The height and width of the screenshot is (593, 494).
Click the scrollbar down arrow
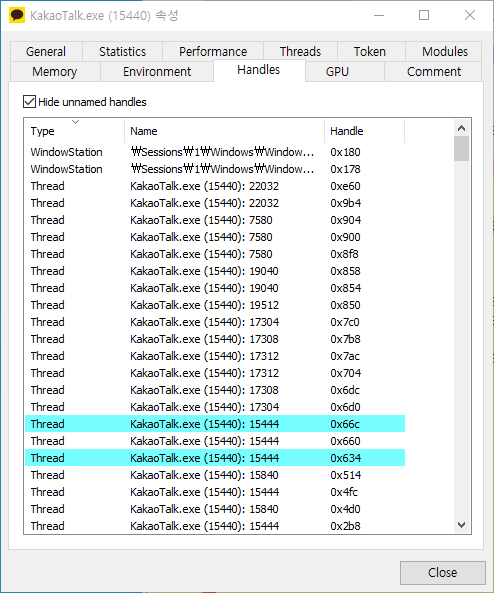(x=461, y=525)
